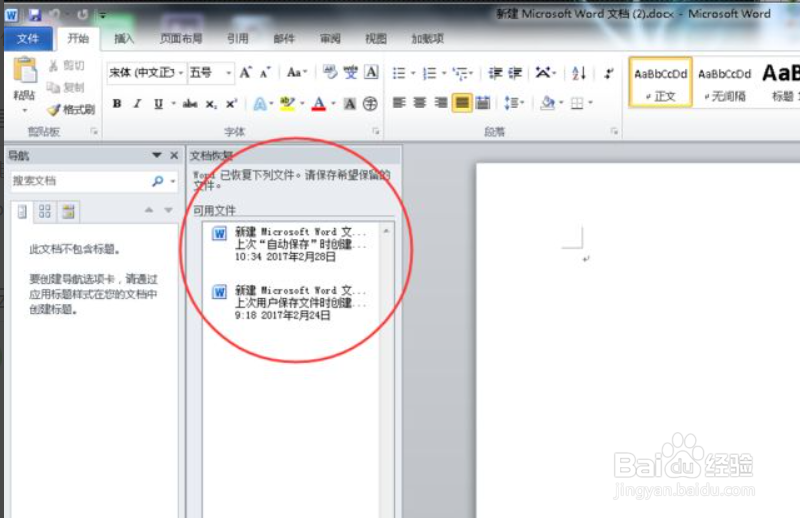Open the font size (五号) dropdown
800x518 pixels.
(x=229, y=73)
